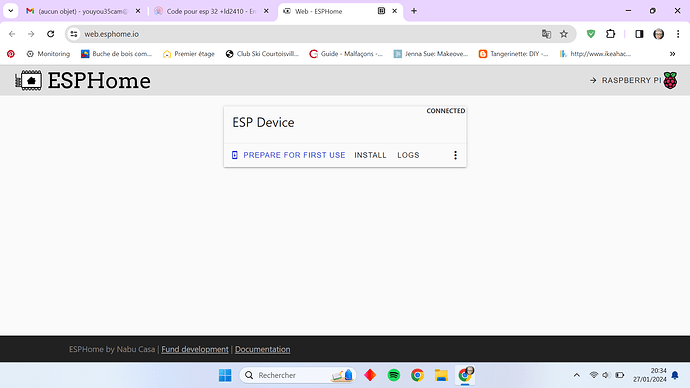The height and width of the screenshot is (388, 690).
Task: Show hidden bookmarks with chevron
Action: [672, 54]
